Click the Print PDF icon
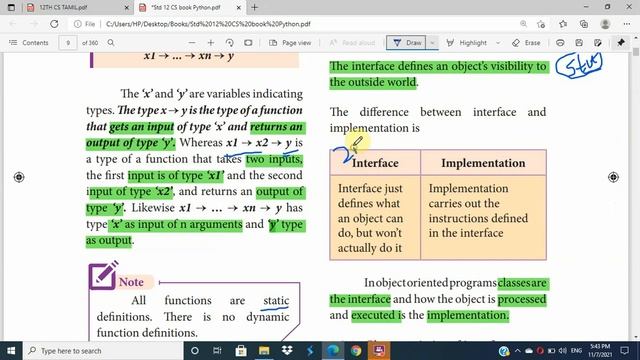 [560, 42]
